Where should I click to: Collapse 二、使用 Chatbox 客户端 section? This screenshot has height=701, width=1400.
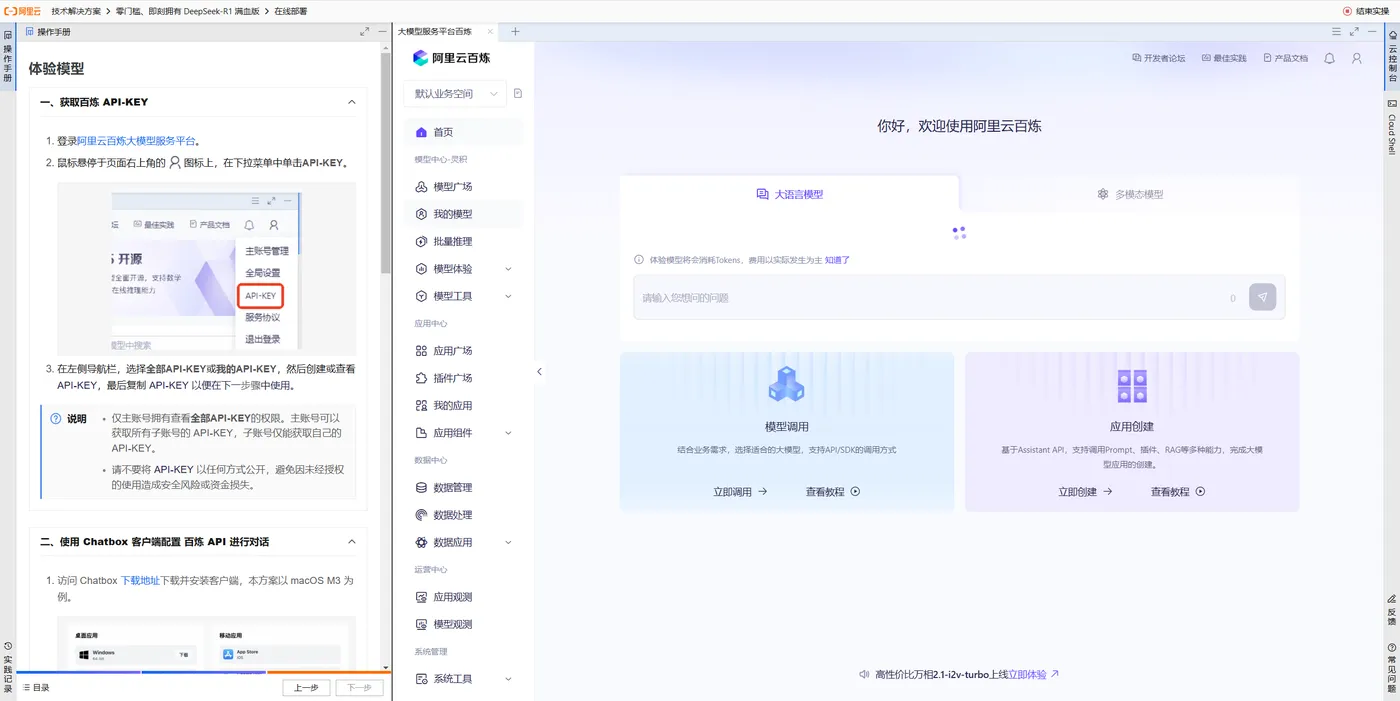click(351, 542)
